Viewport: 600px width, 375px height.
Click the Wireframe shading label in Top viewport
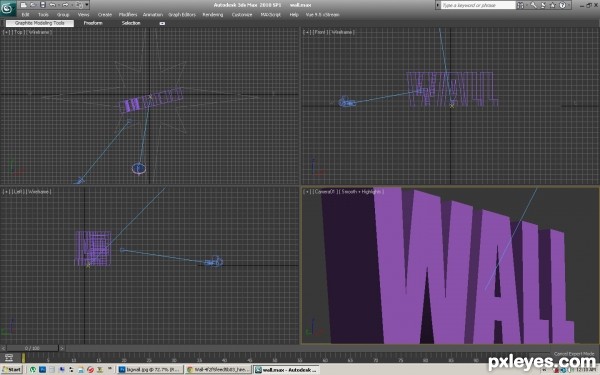39,32
